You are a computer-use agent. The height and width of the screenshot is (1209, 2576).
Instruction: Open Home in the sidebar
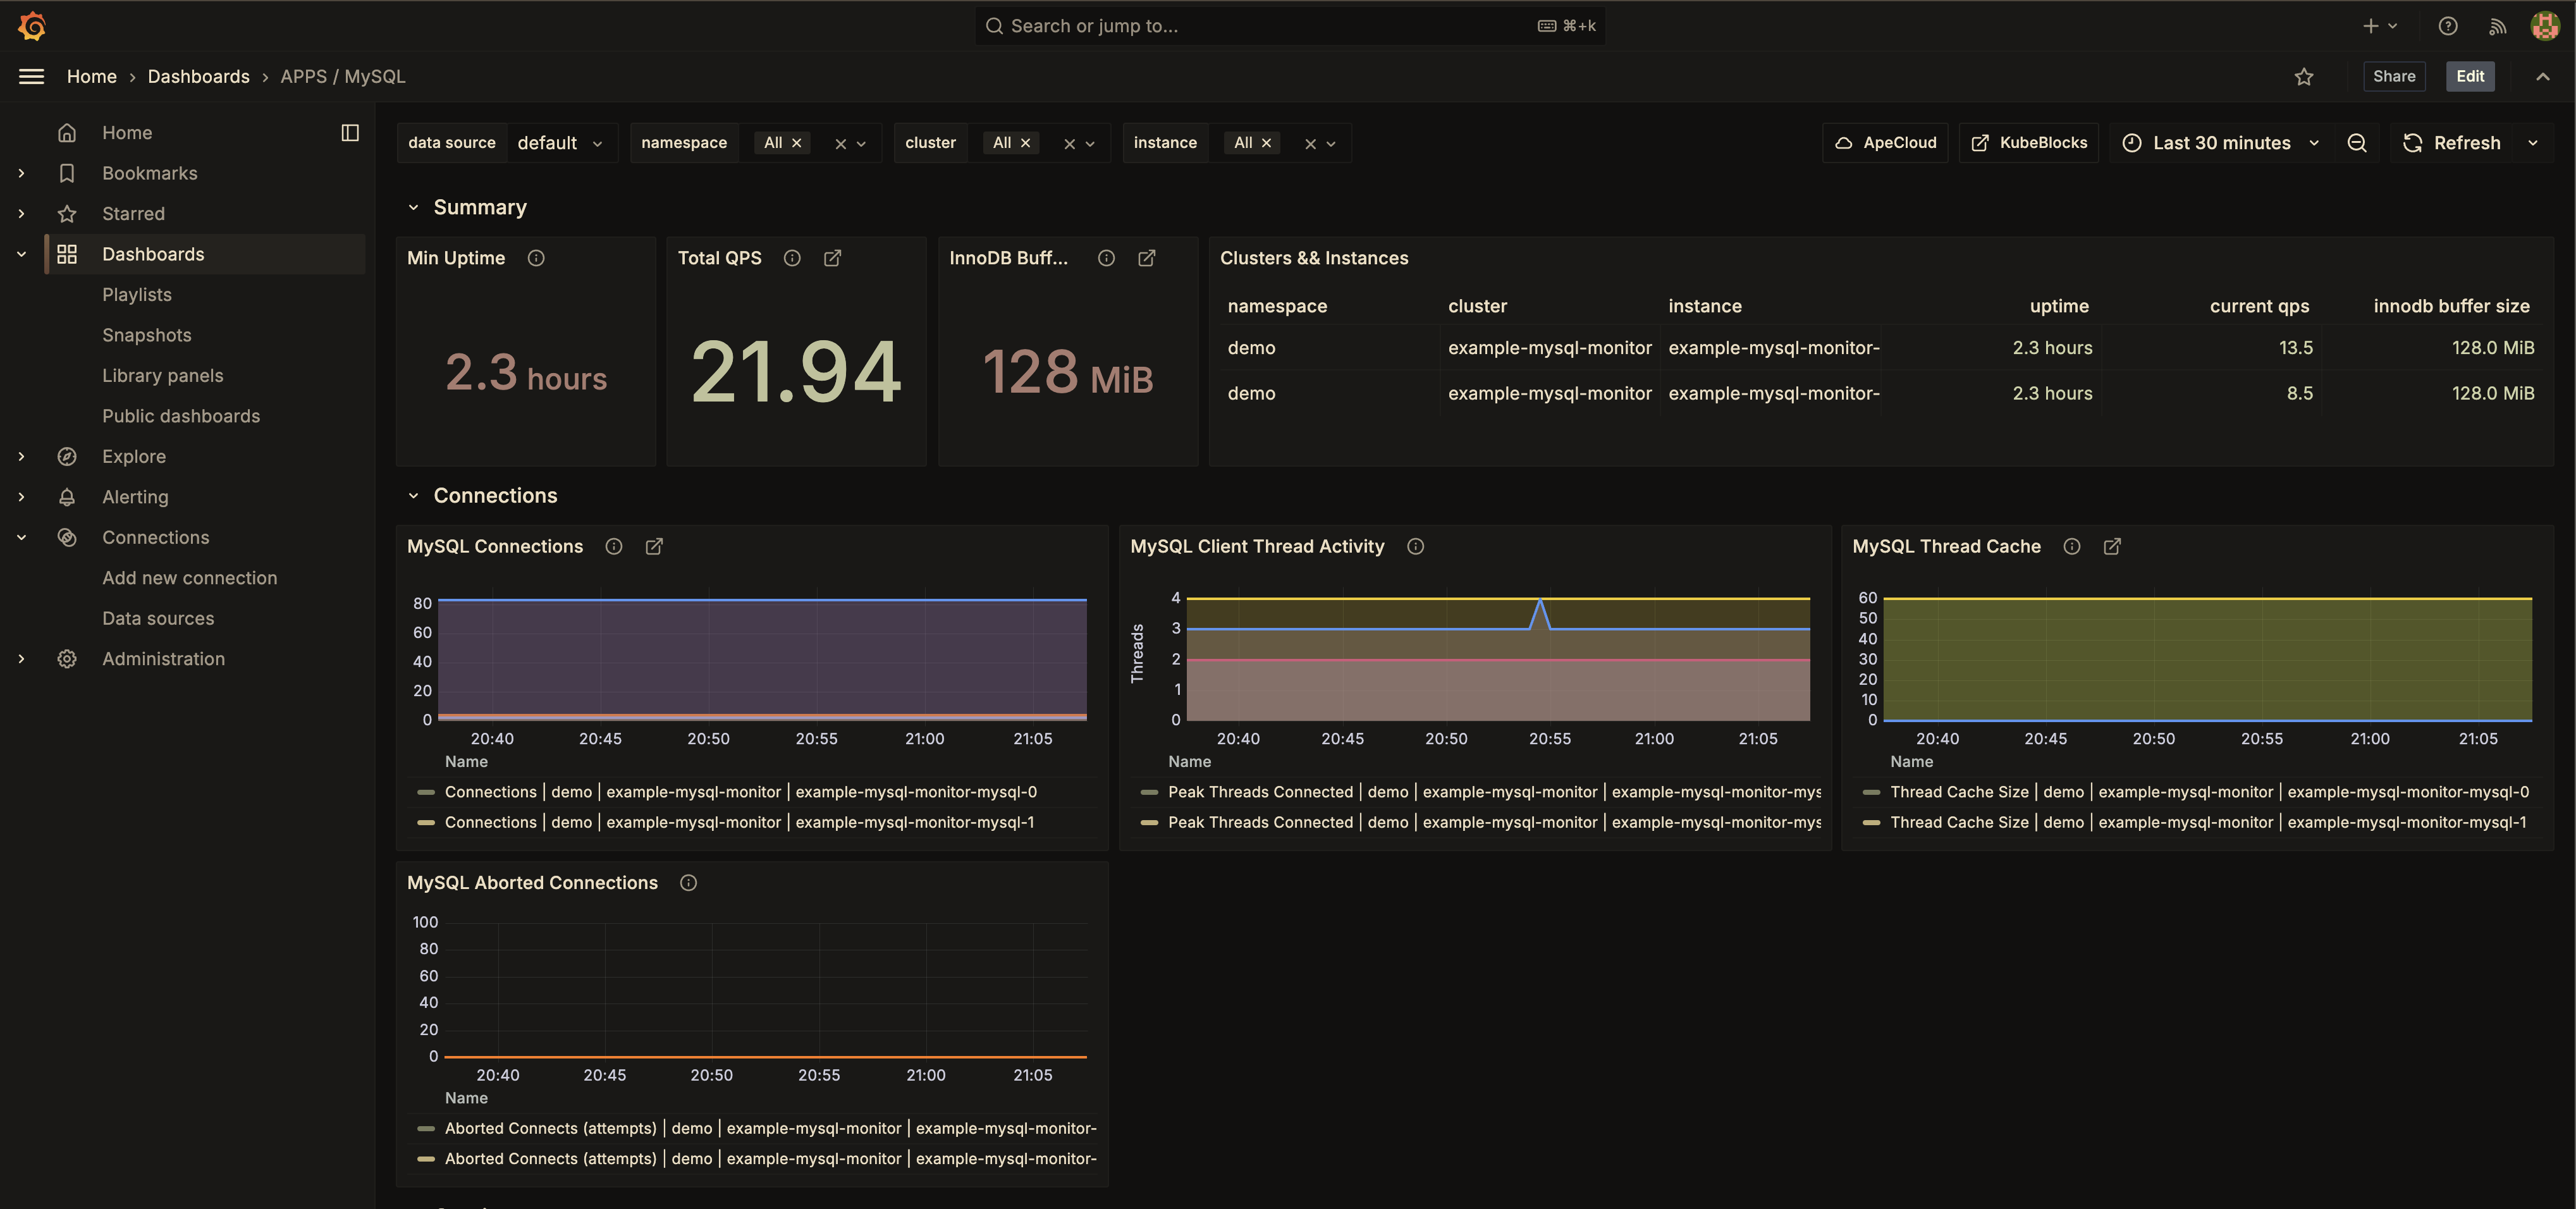pos(127,133)
